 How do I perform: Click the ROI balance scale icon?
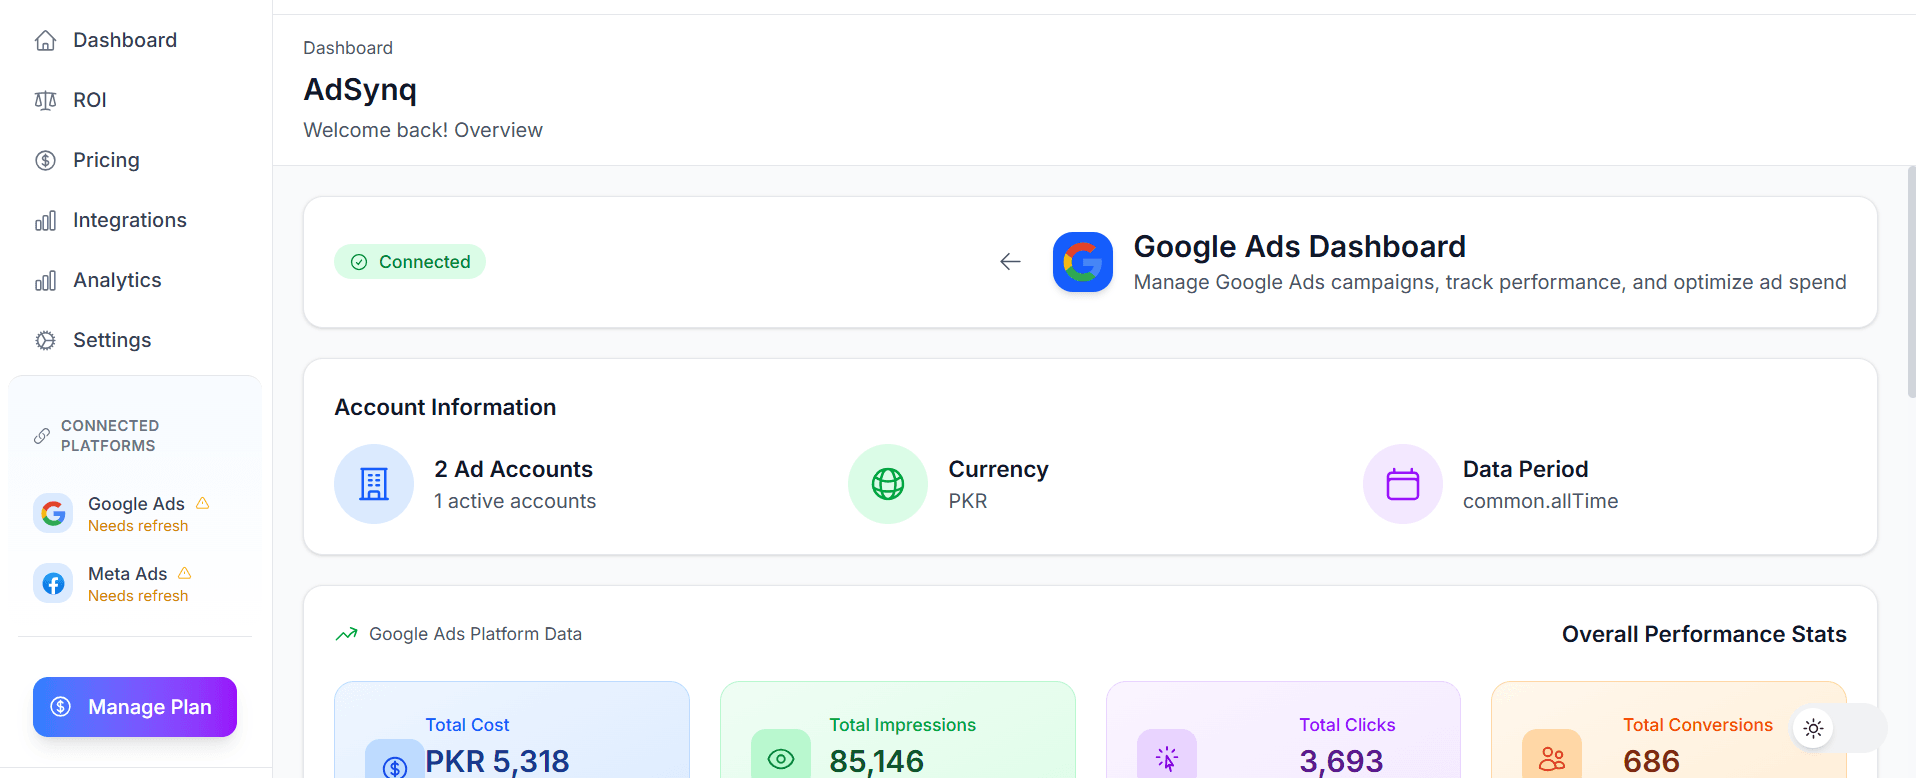coord(45,100)
